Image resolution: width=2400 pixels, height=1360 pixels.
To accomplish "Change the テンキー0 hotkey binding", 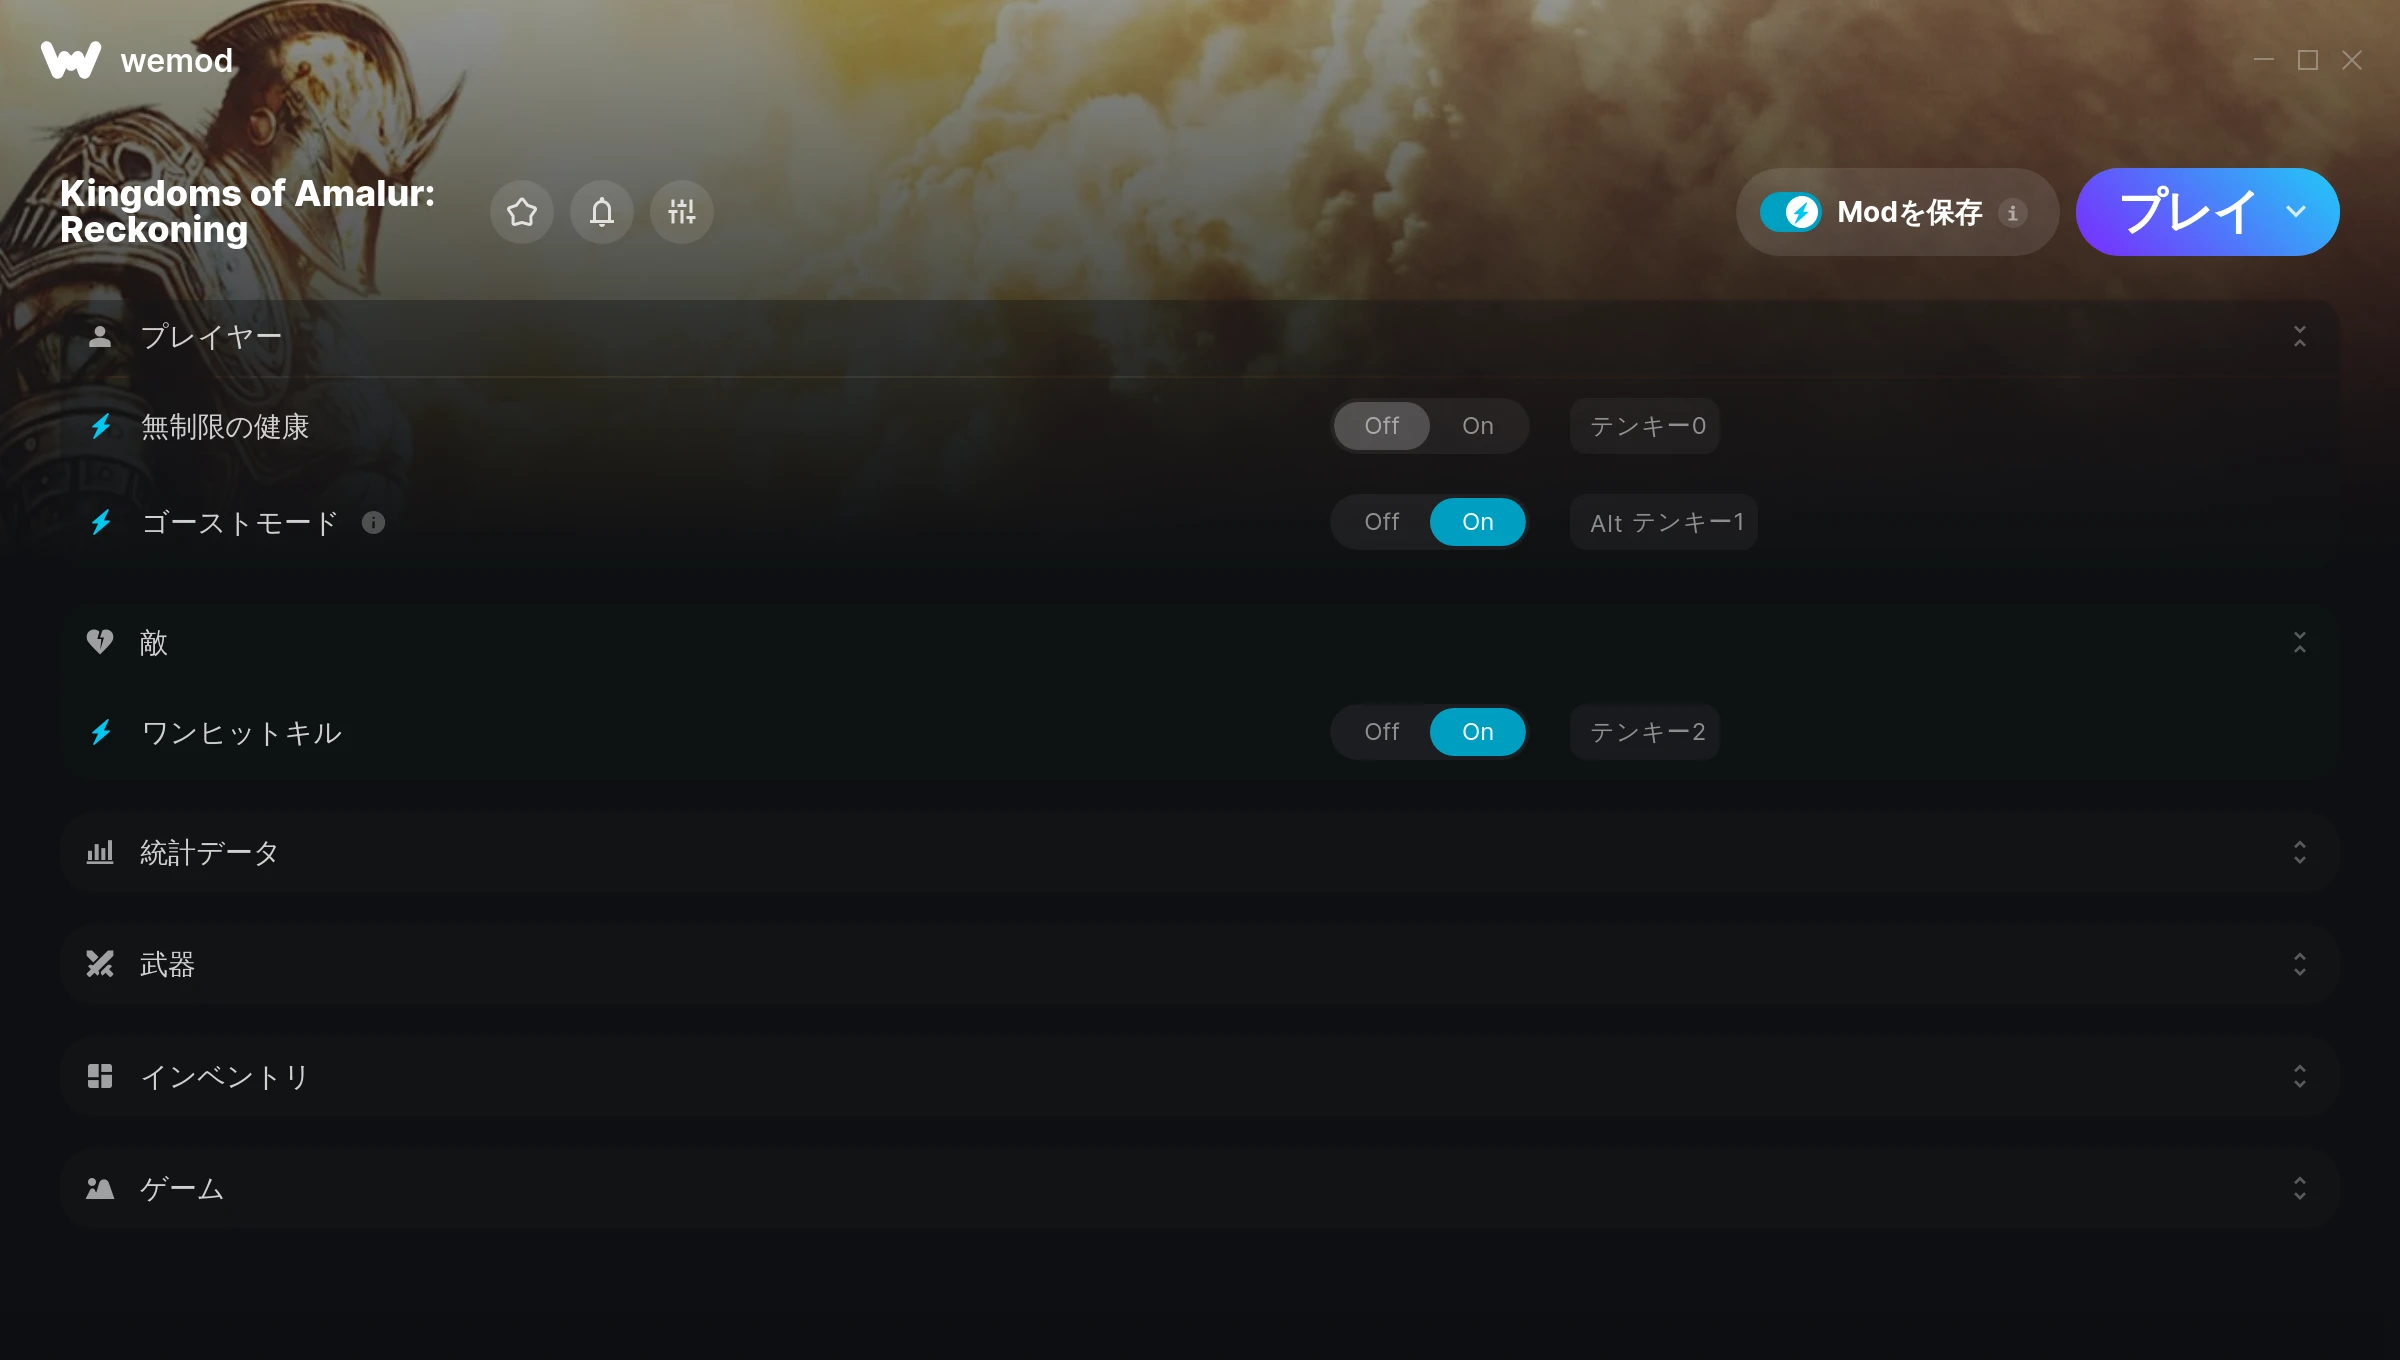I will click(1645, 426).
